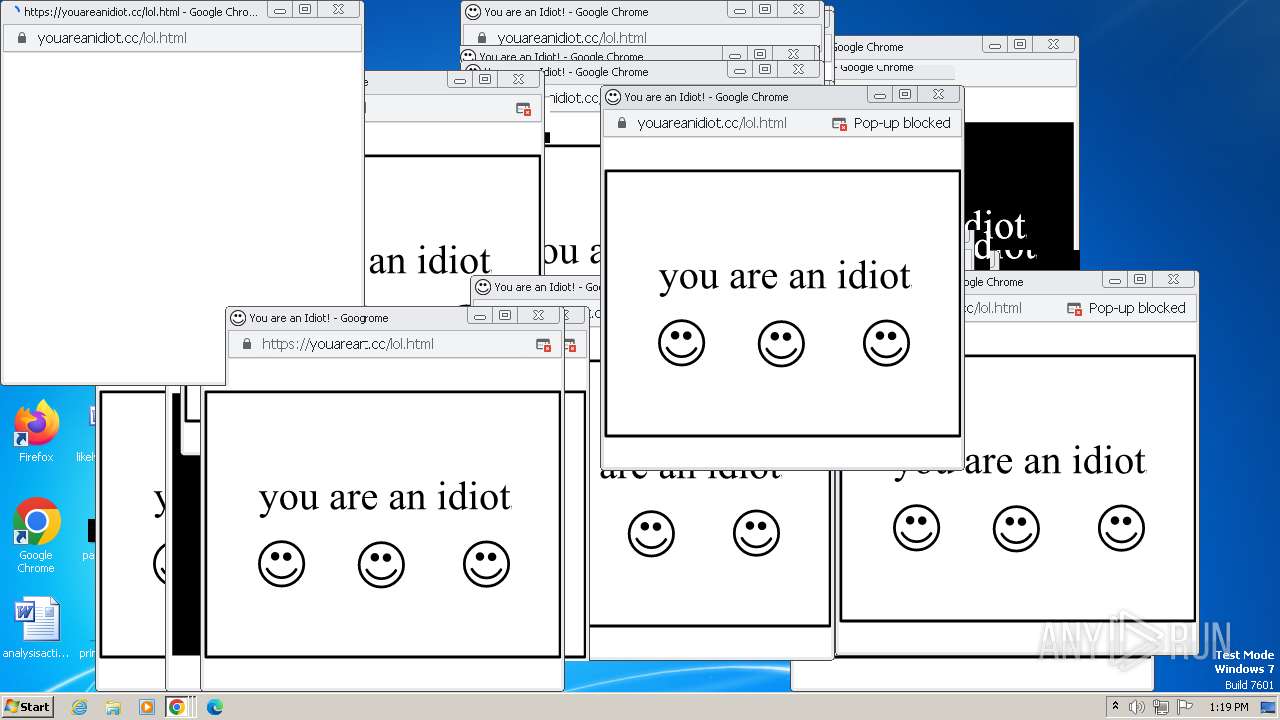The image size is (1280, 720).
Task: Click the https://youarear:.cc/lol.html address in Googrome window
Action: coord(348,344)
